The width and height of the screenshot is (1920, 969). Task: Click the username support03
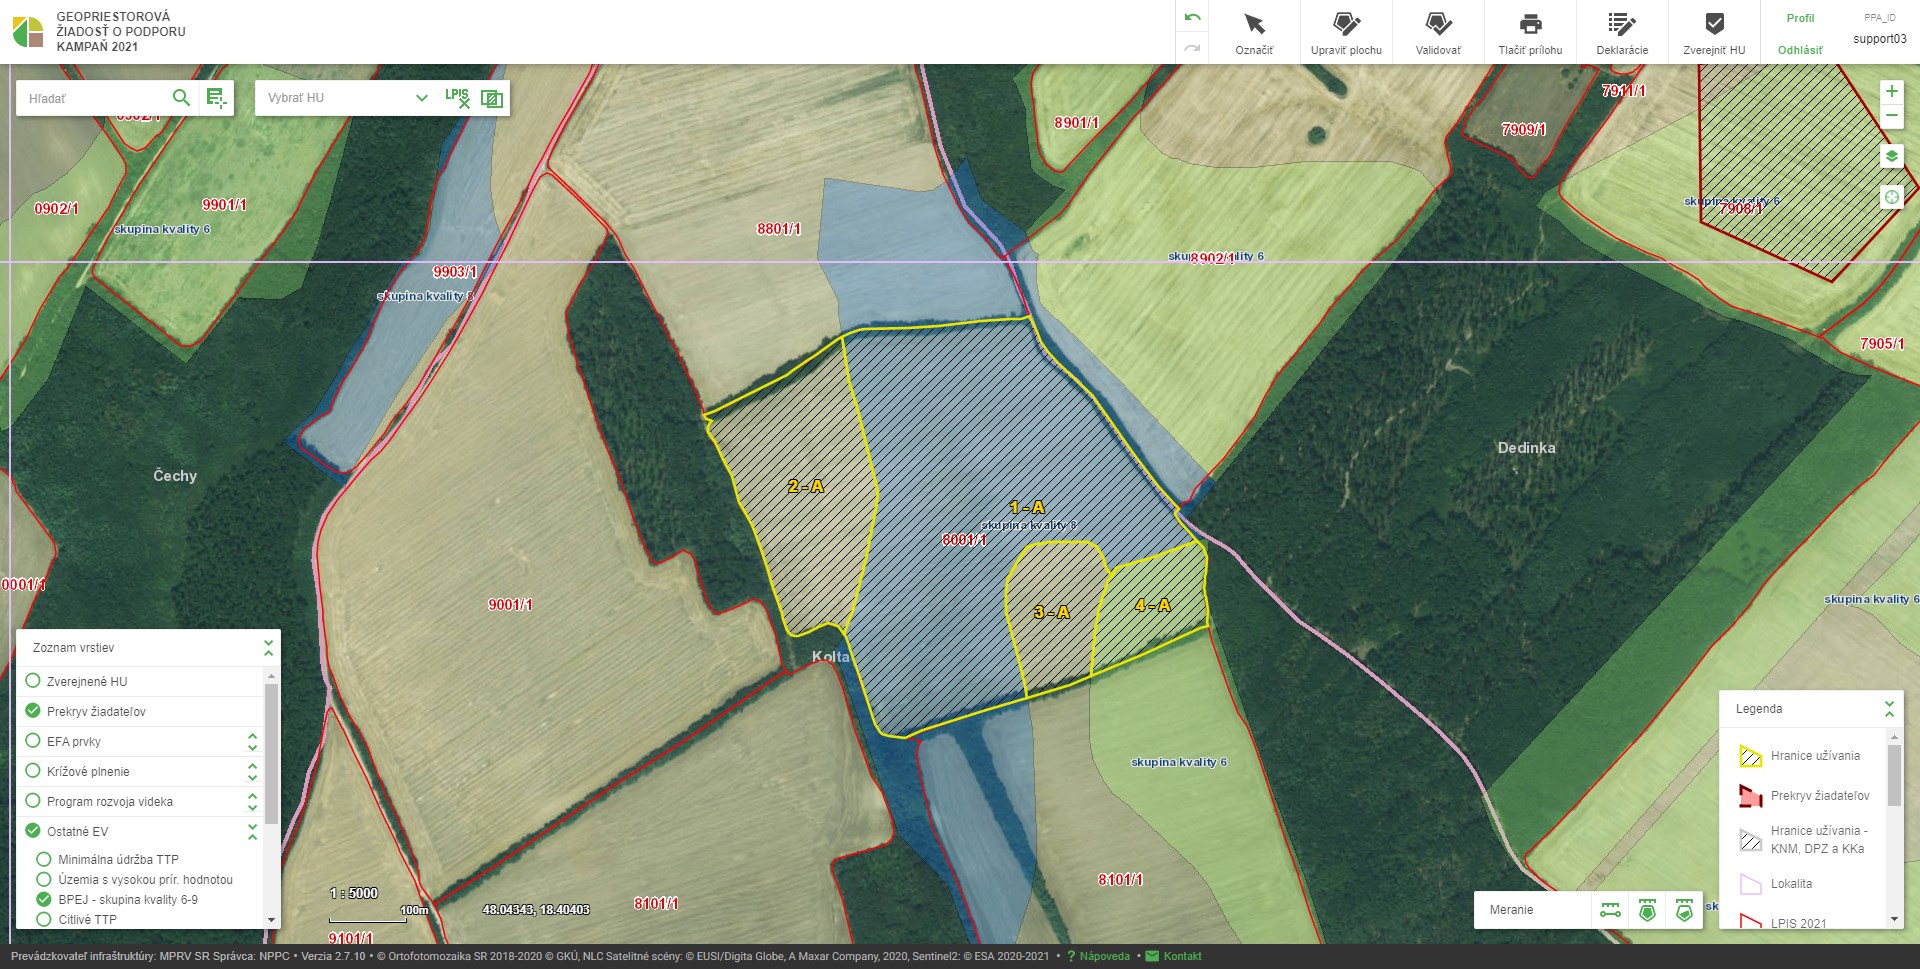(x=1880, y=39)
